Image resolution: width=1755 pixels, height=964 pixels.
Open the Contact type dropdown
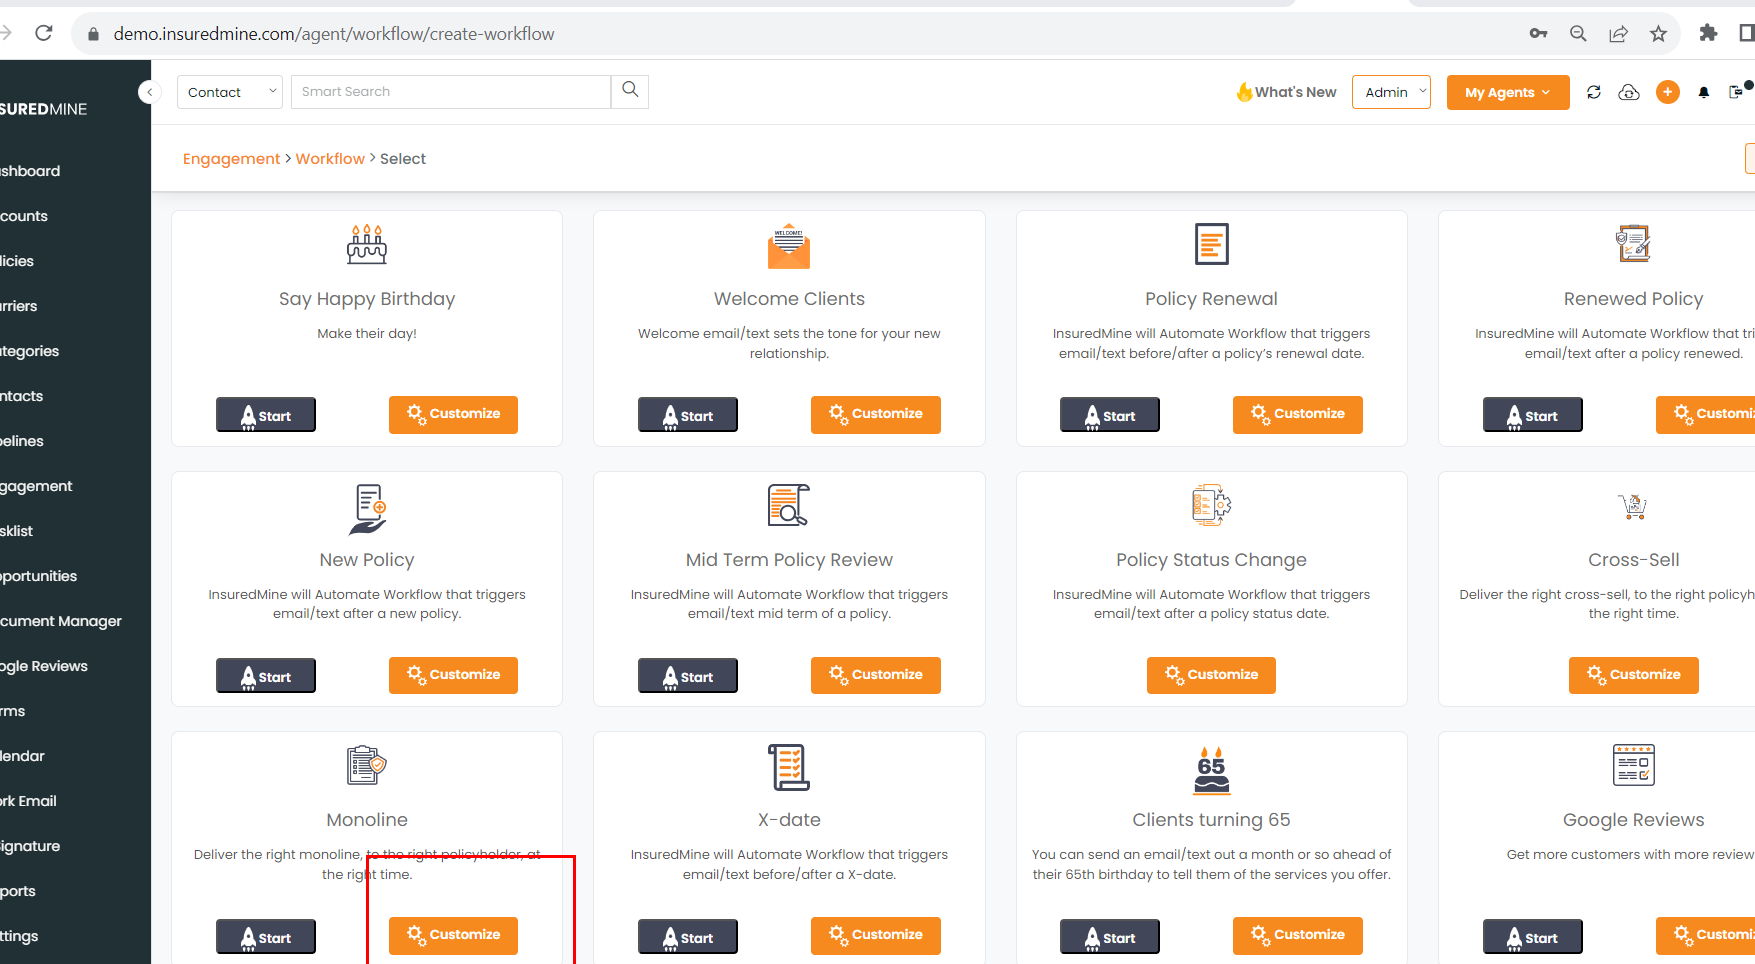tap(230, 92)
